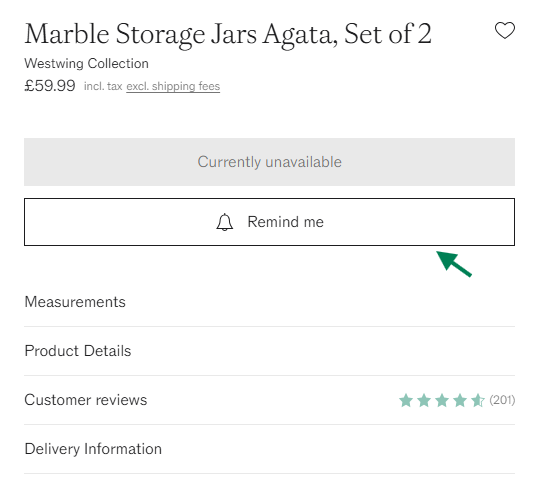The width and height of the screenshot is (545, 484).
Task: Click the third rating star
Action: (442, 400)
